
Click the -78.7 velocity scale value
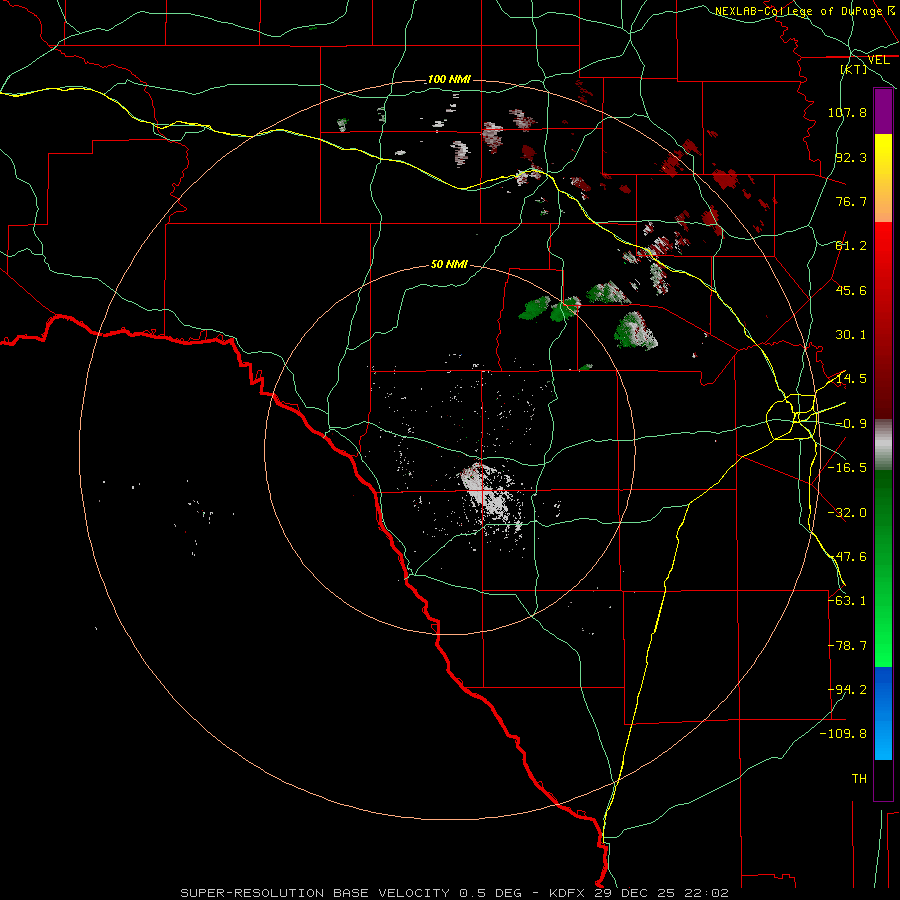point(847,646)
